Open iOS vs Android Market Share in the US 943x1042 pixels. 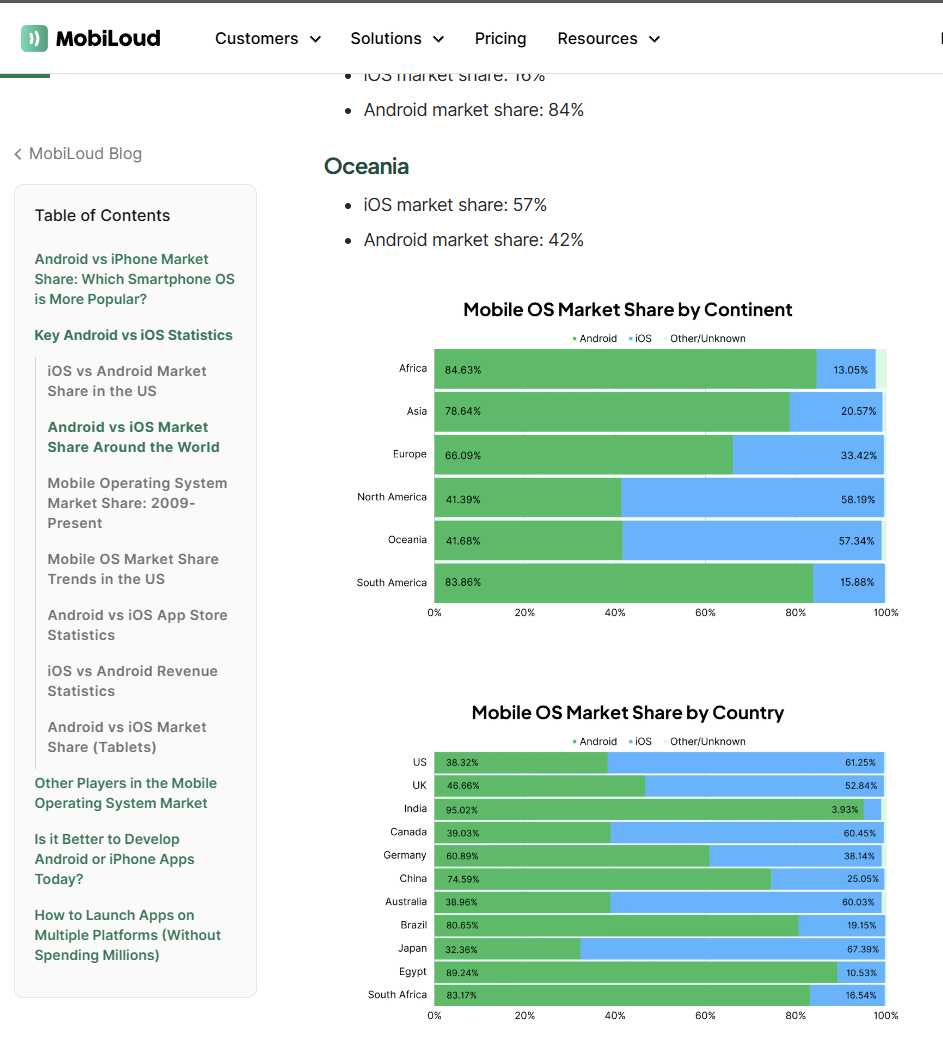pyautogui.click(x=127, y=381)
